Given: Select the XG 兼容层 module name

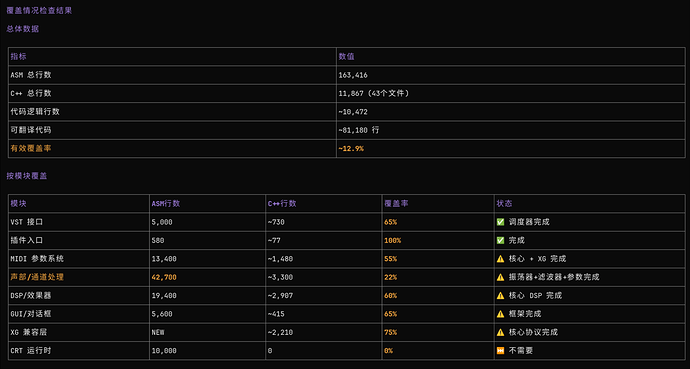Looking at the screenshot, I should pos(29,332).
